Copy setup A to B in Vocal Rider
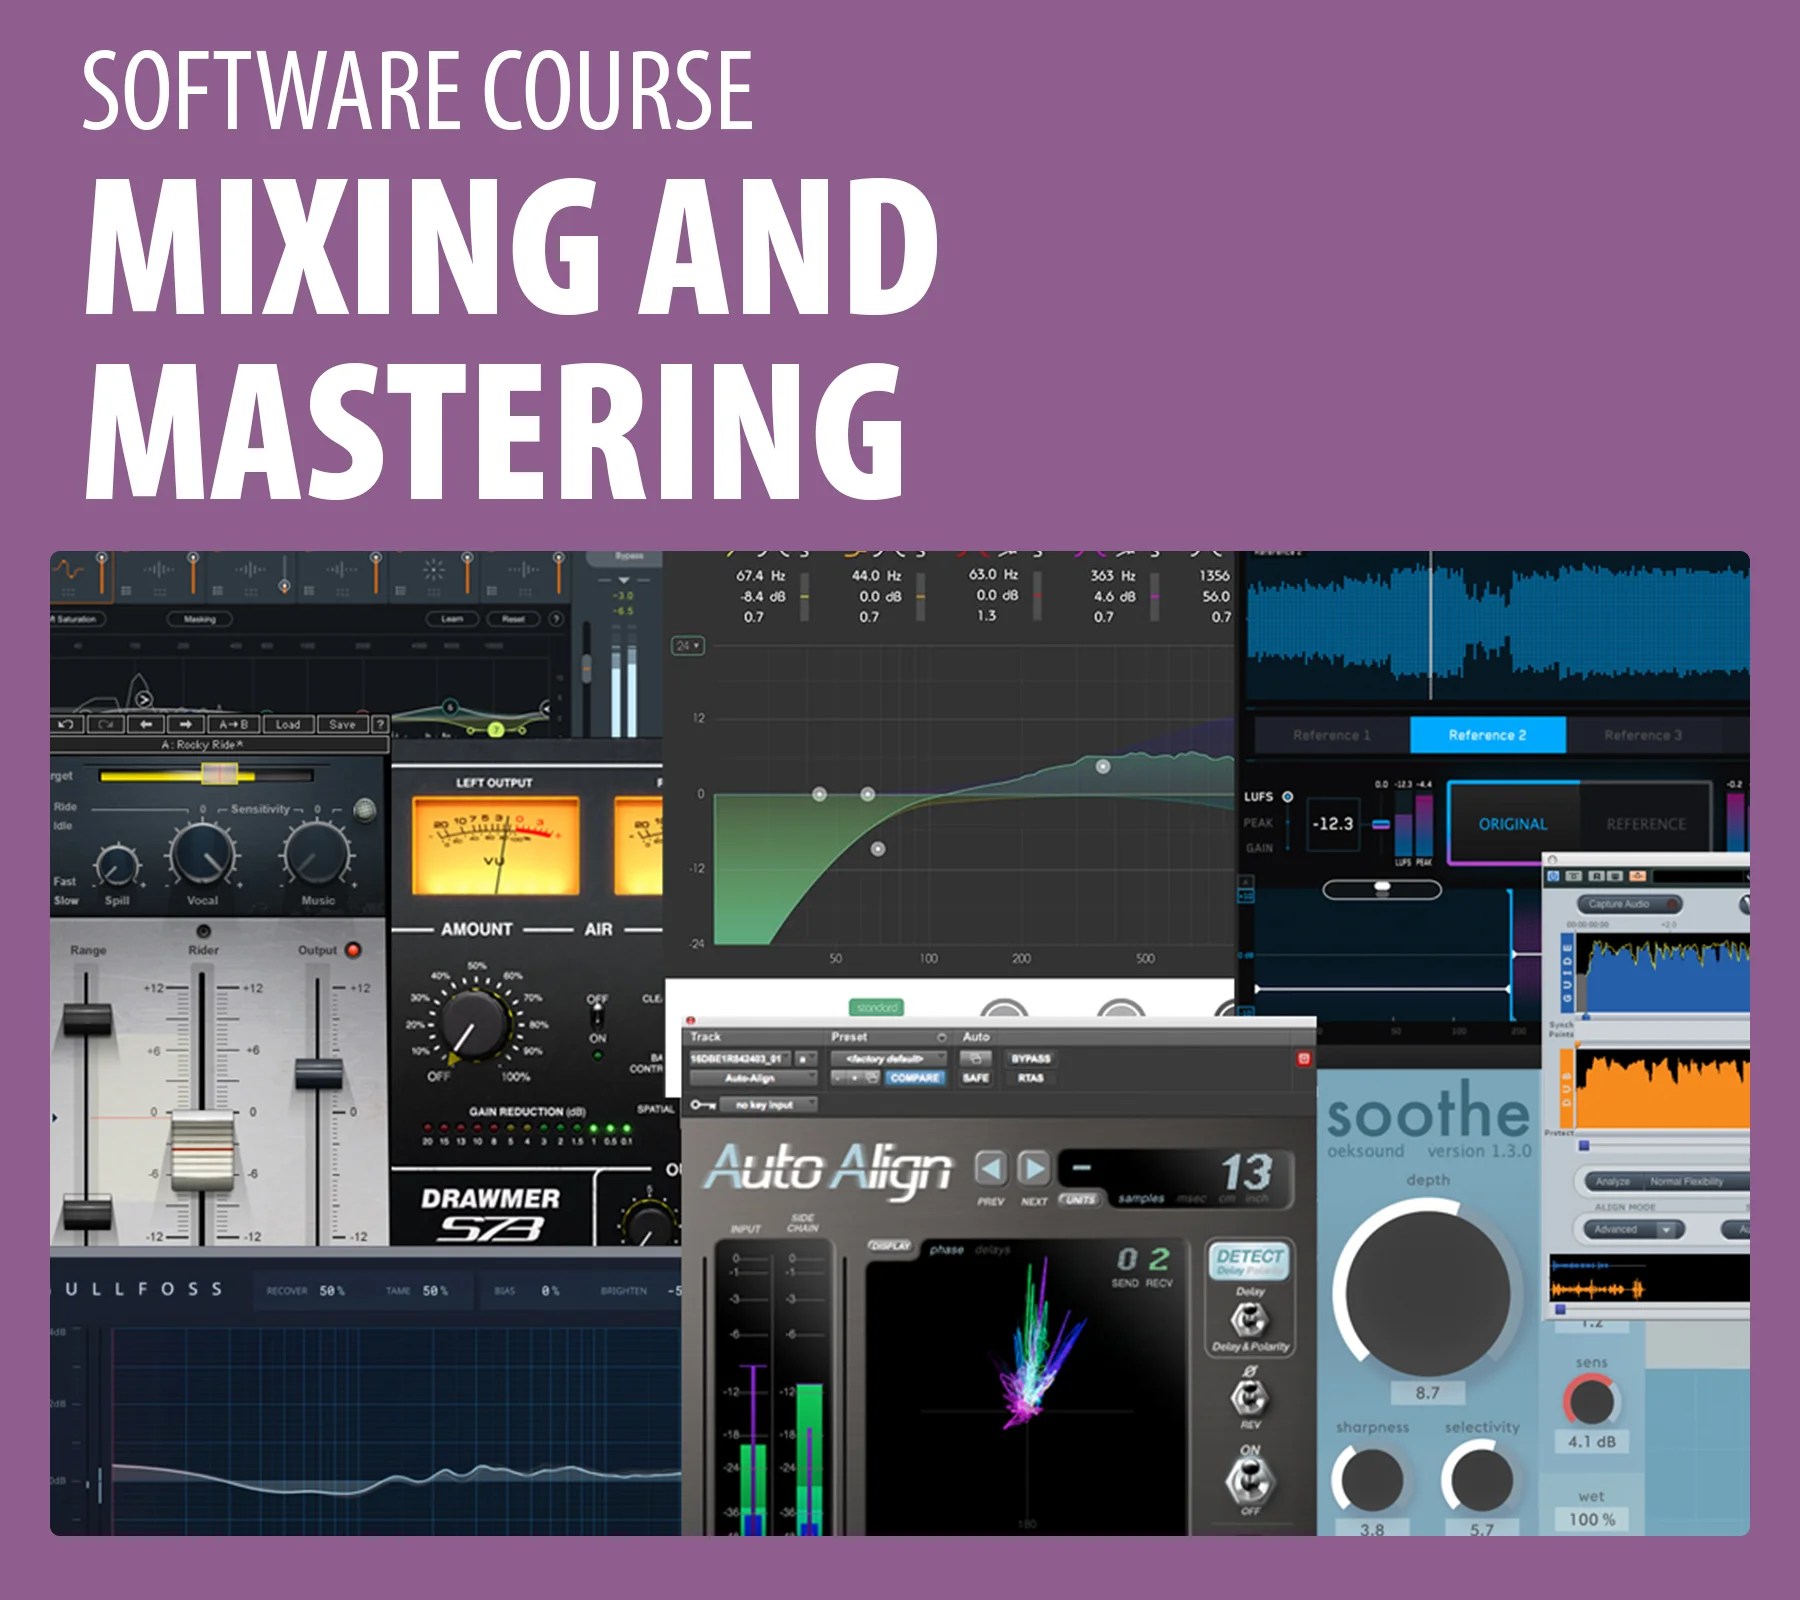Screen dimensions: 1800x1600 pyautogui.click(x=233, y=723)
